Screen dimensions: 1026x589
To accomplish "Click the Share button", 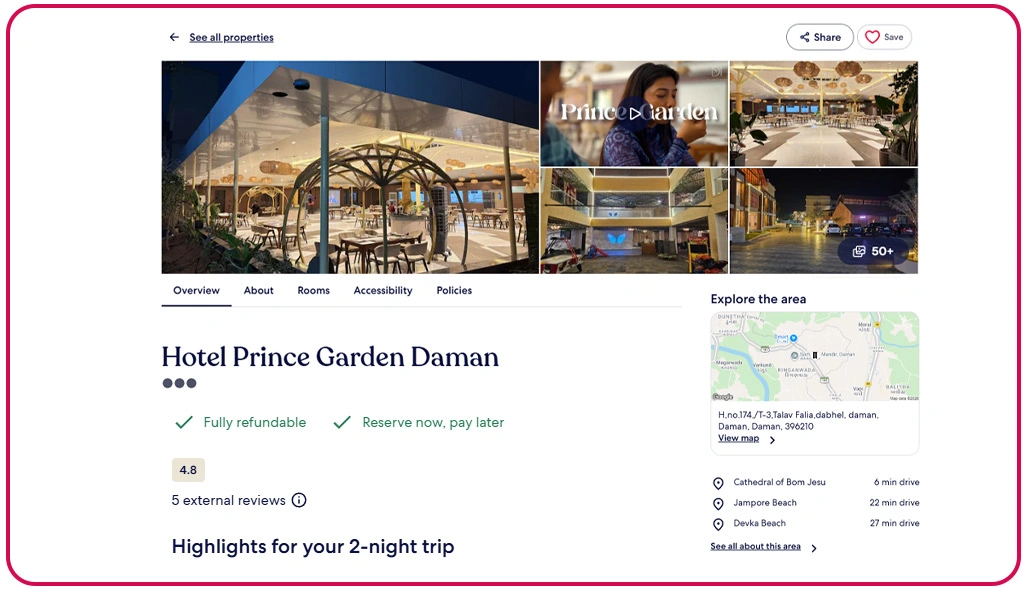I will coord(820,37).
